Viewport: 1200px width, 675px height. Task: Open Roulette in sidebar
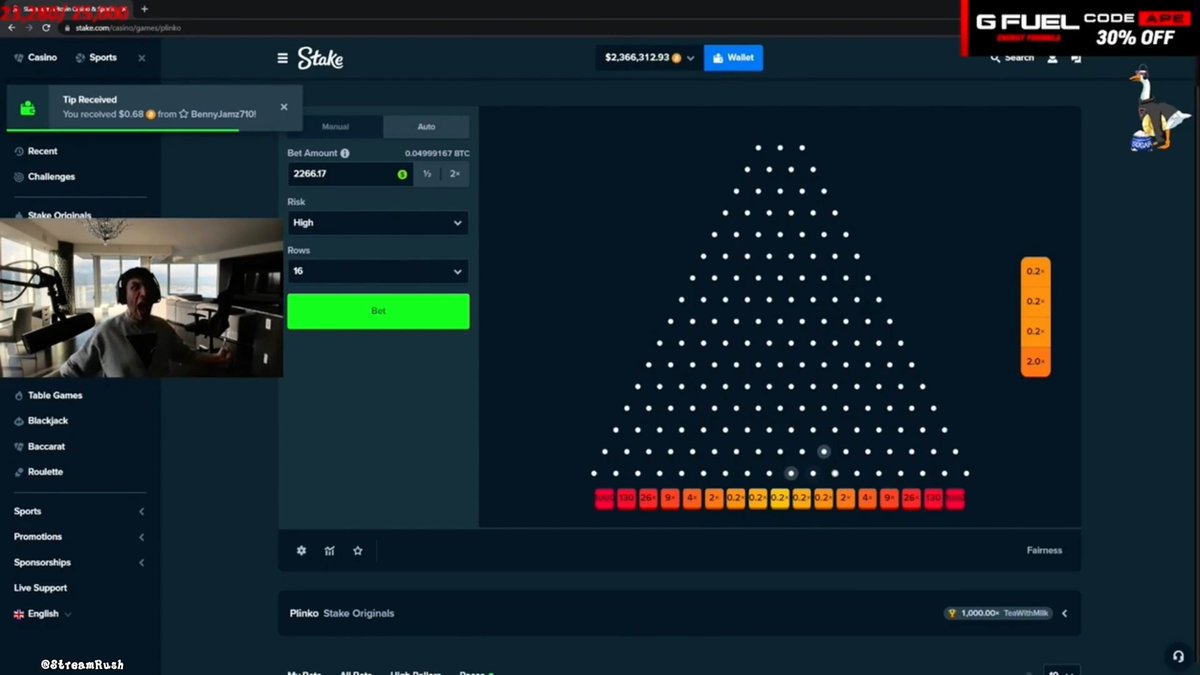tap(38, 472)
